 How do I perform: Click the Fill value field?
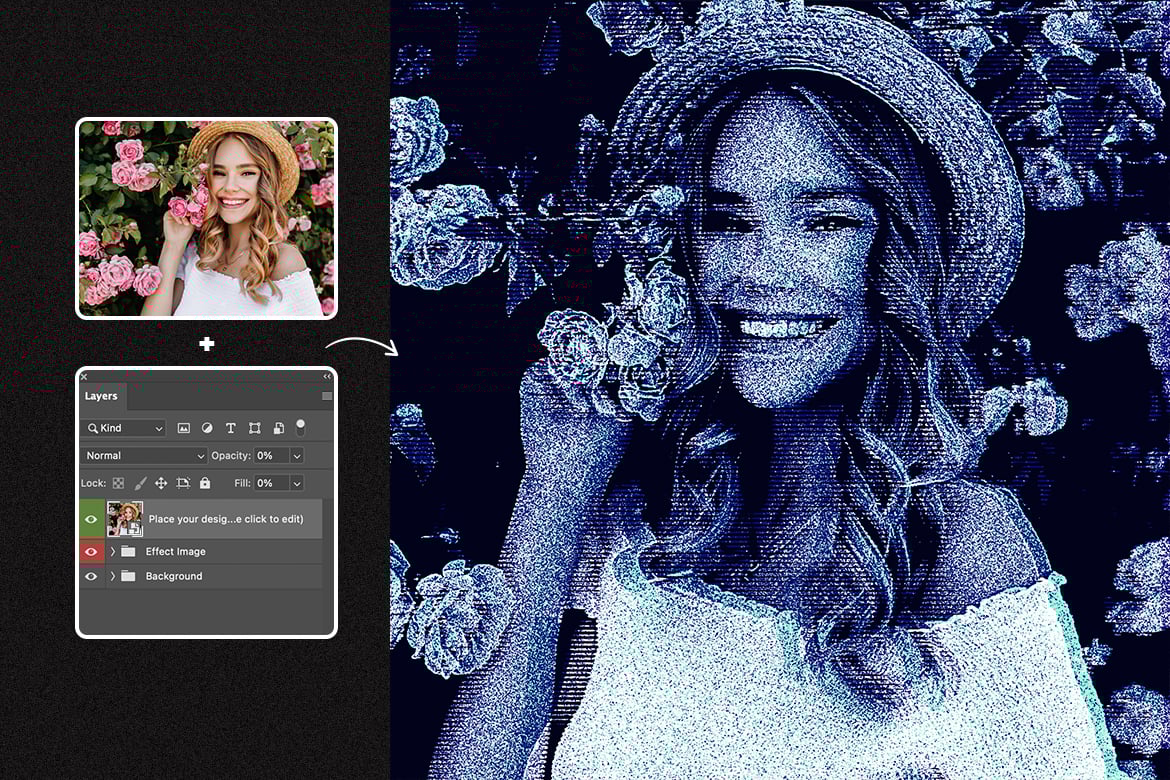pyautogui.click(x=271, y=483)
